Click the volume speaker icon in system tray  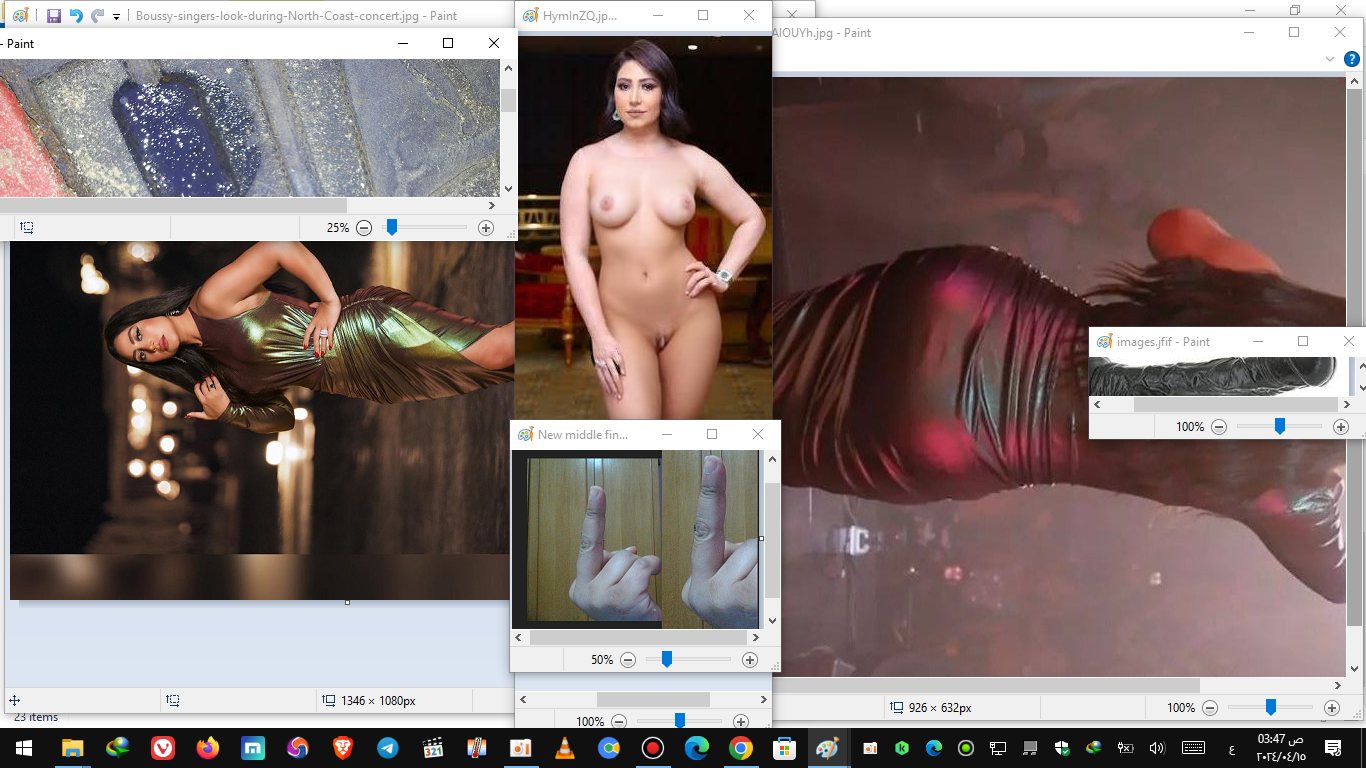pyautogui.click(x=1157, y=748)
